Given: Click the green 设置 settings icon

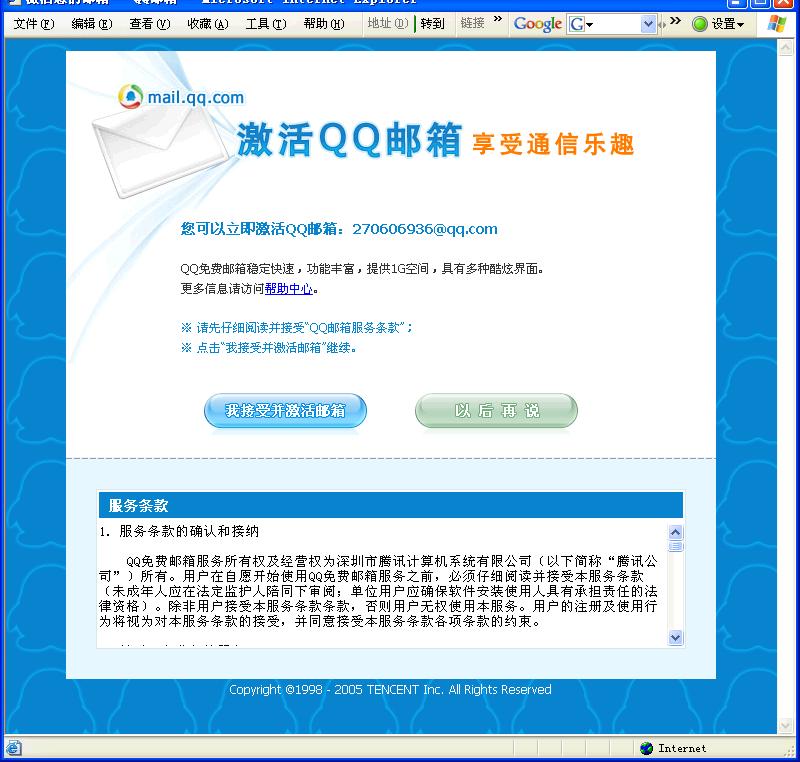Looking at the screenshot, I should (700, 24).
